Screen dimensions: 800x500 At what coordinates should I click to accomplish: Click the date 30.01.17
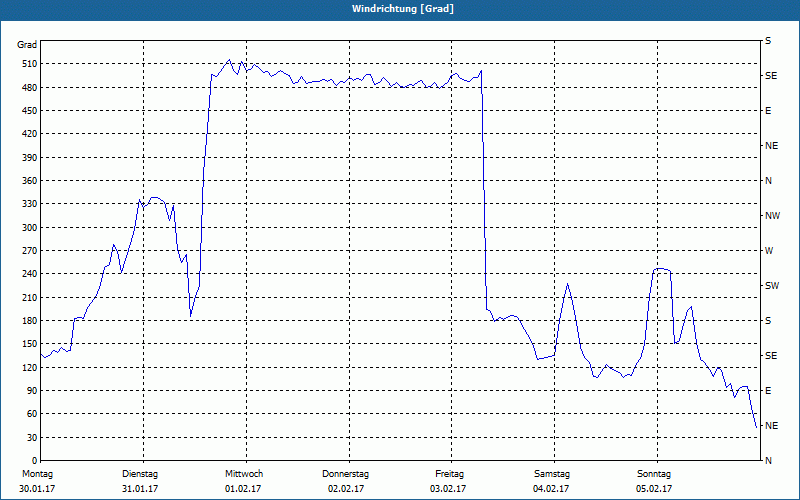pyautogui.click(x=37, y=489)
